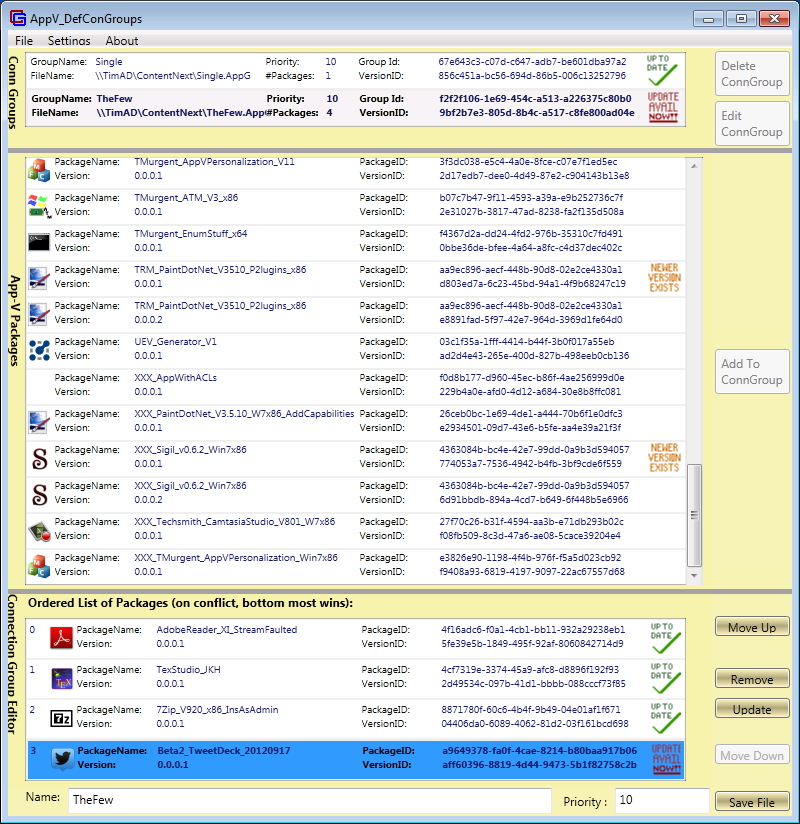The height and width of the screenshot is (824, 800).
Task: Click the TMurgent_AppVPersonalization_V11 package icon
Action: [x=39, y=170]
